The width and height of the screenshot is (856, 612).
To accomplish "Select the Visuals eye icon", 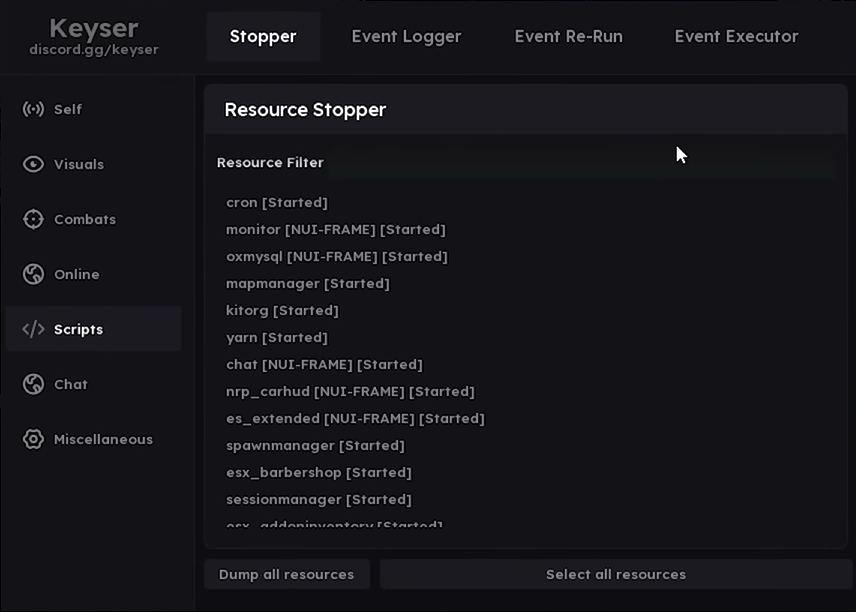I will pos(33,164).
